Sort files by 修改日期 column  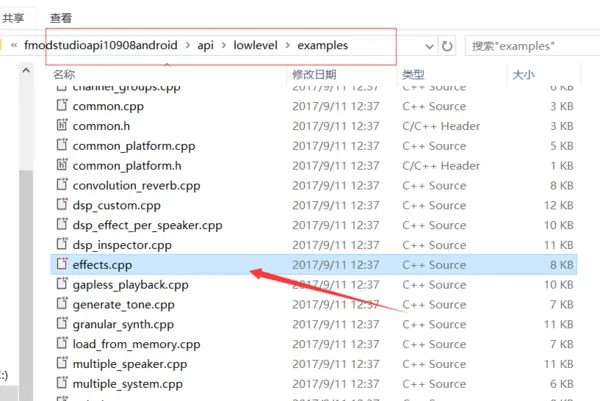coord(314,74)
